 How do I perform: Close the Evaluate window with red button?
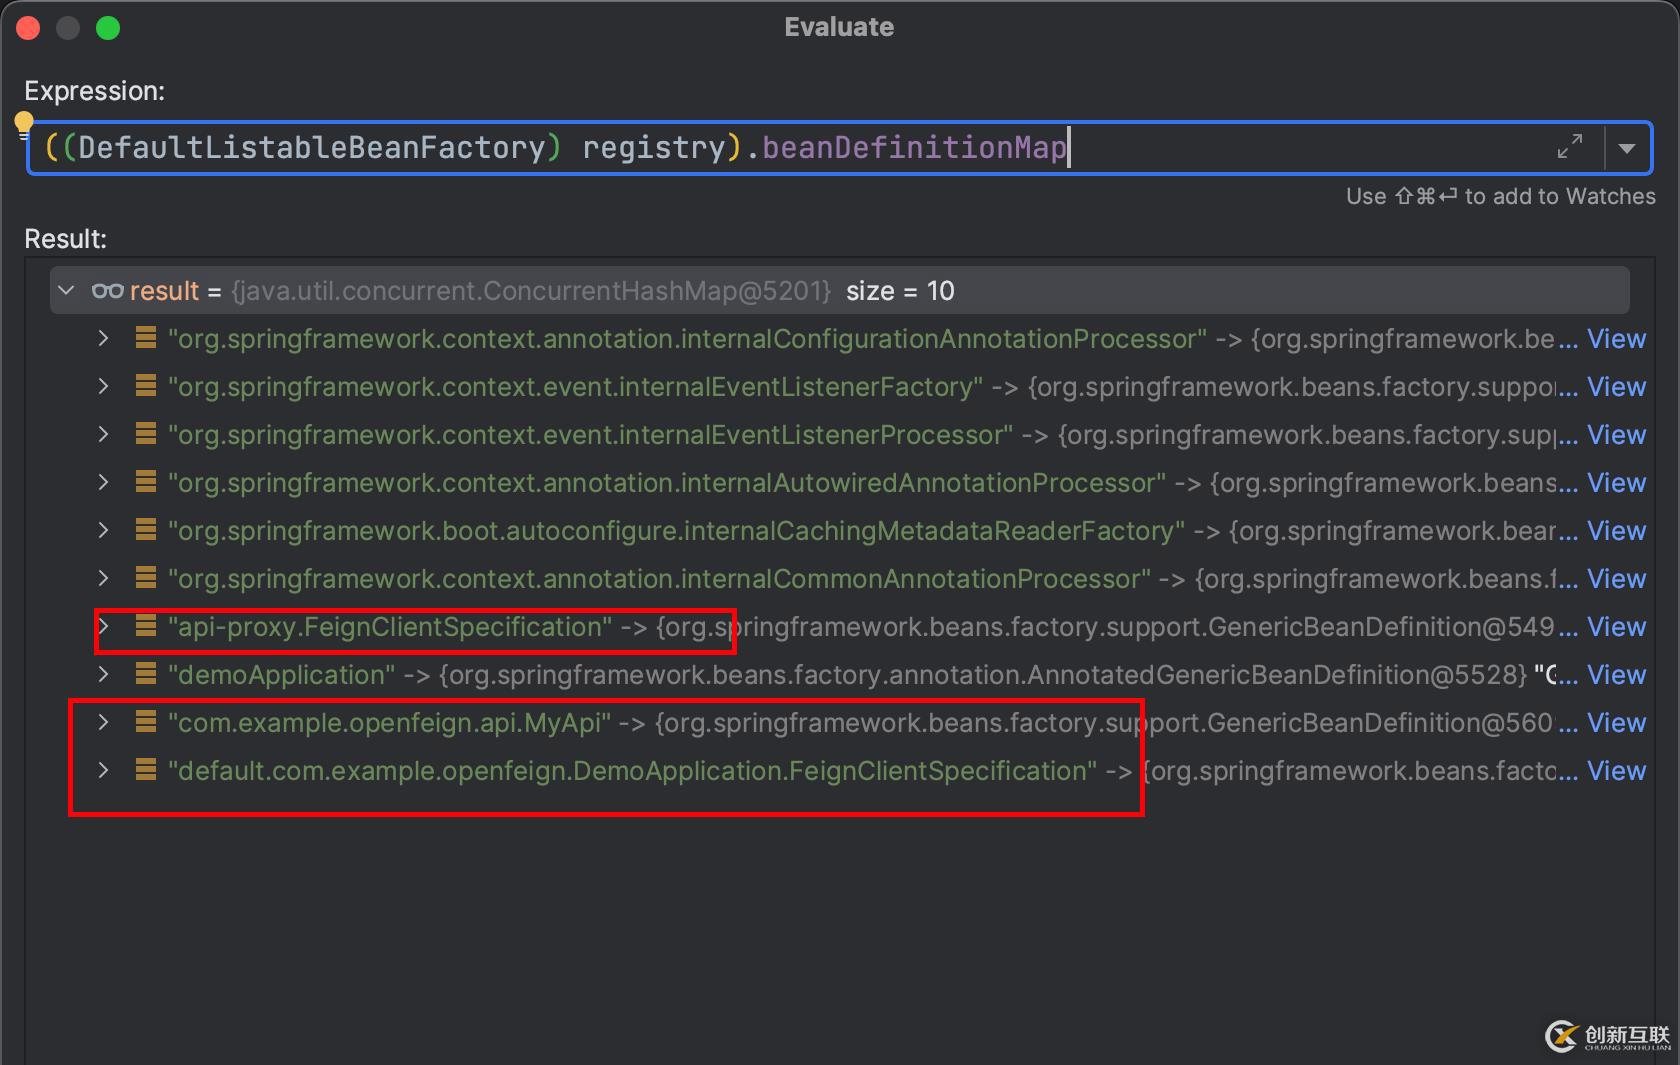28,28
